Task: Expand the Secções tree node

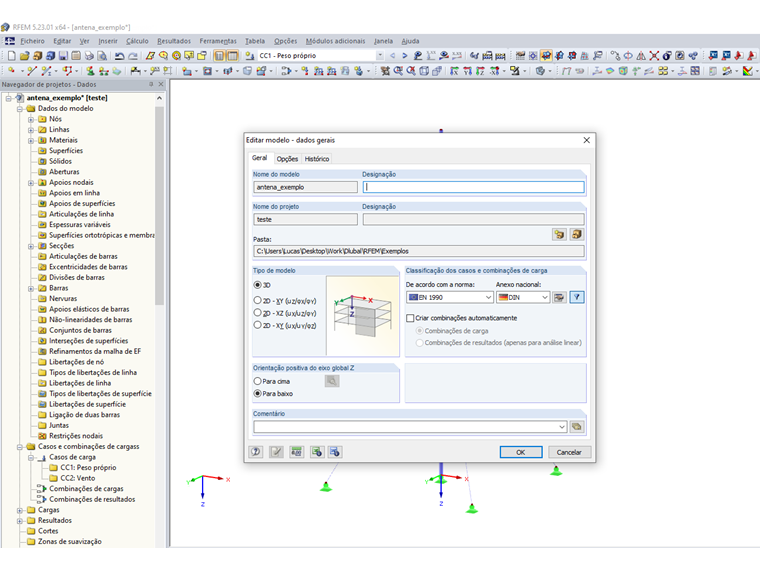Action: click(x=31, y=246)
